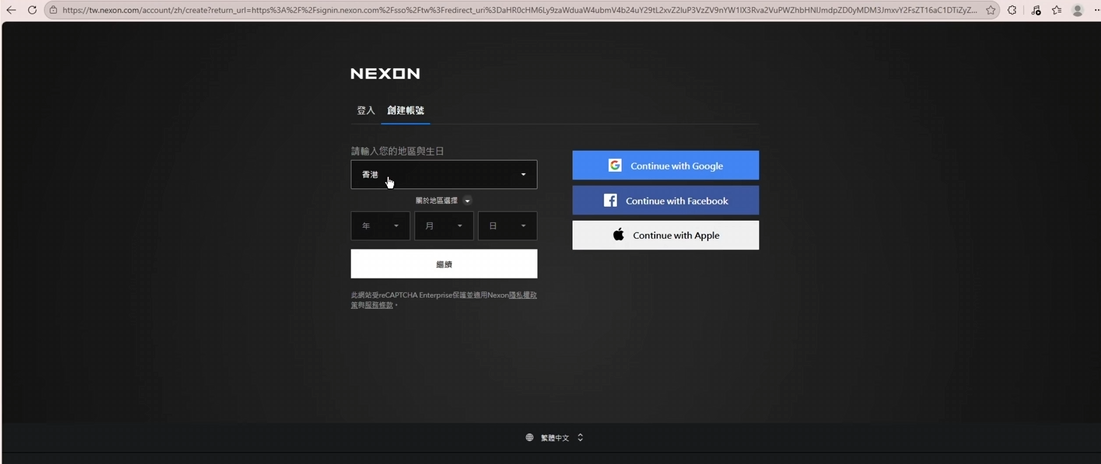The image size is (1101, 464).
Task: Expand the 關於地區選擇 info chevron
Action: 467,201
